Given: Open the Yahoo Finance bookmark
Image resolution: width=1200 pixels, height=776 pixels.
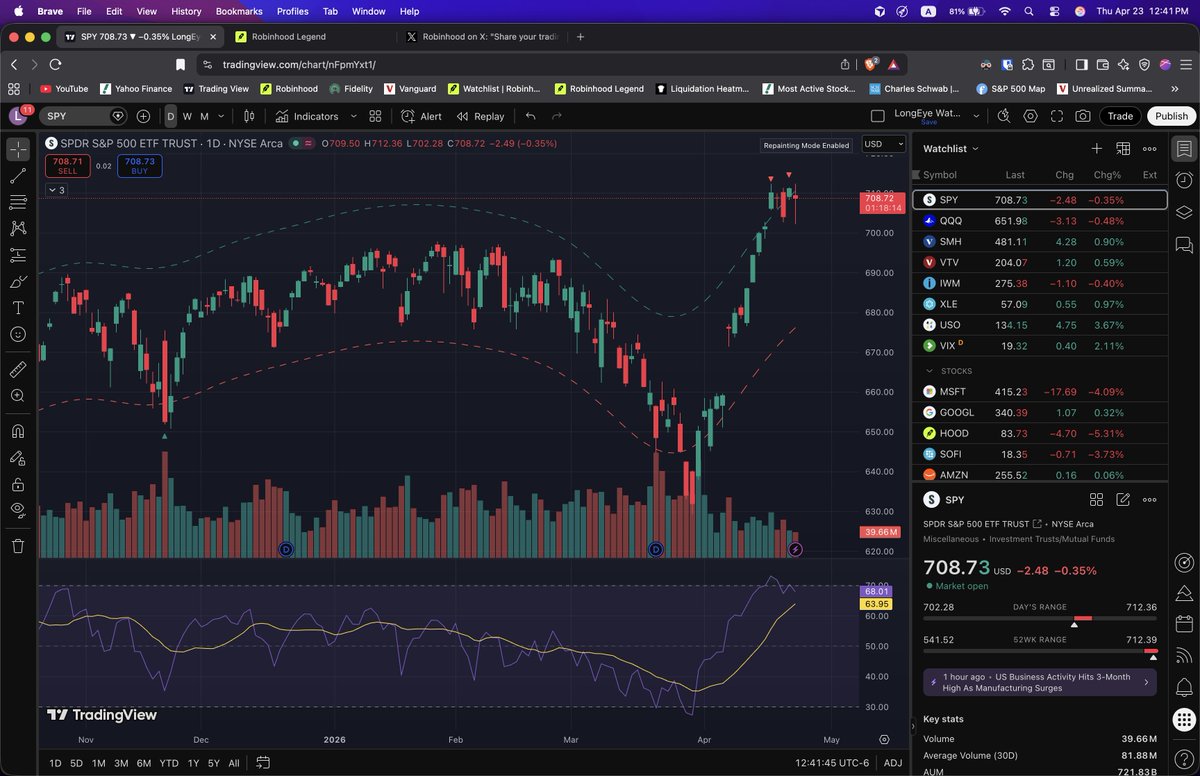Looking at the screenshot, I should pos(135,88).
